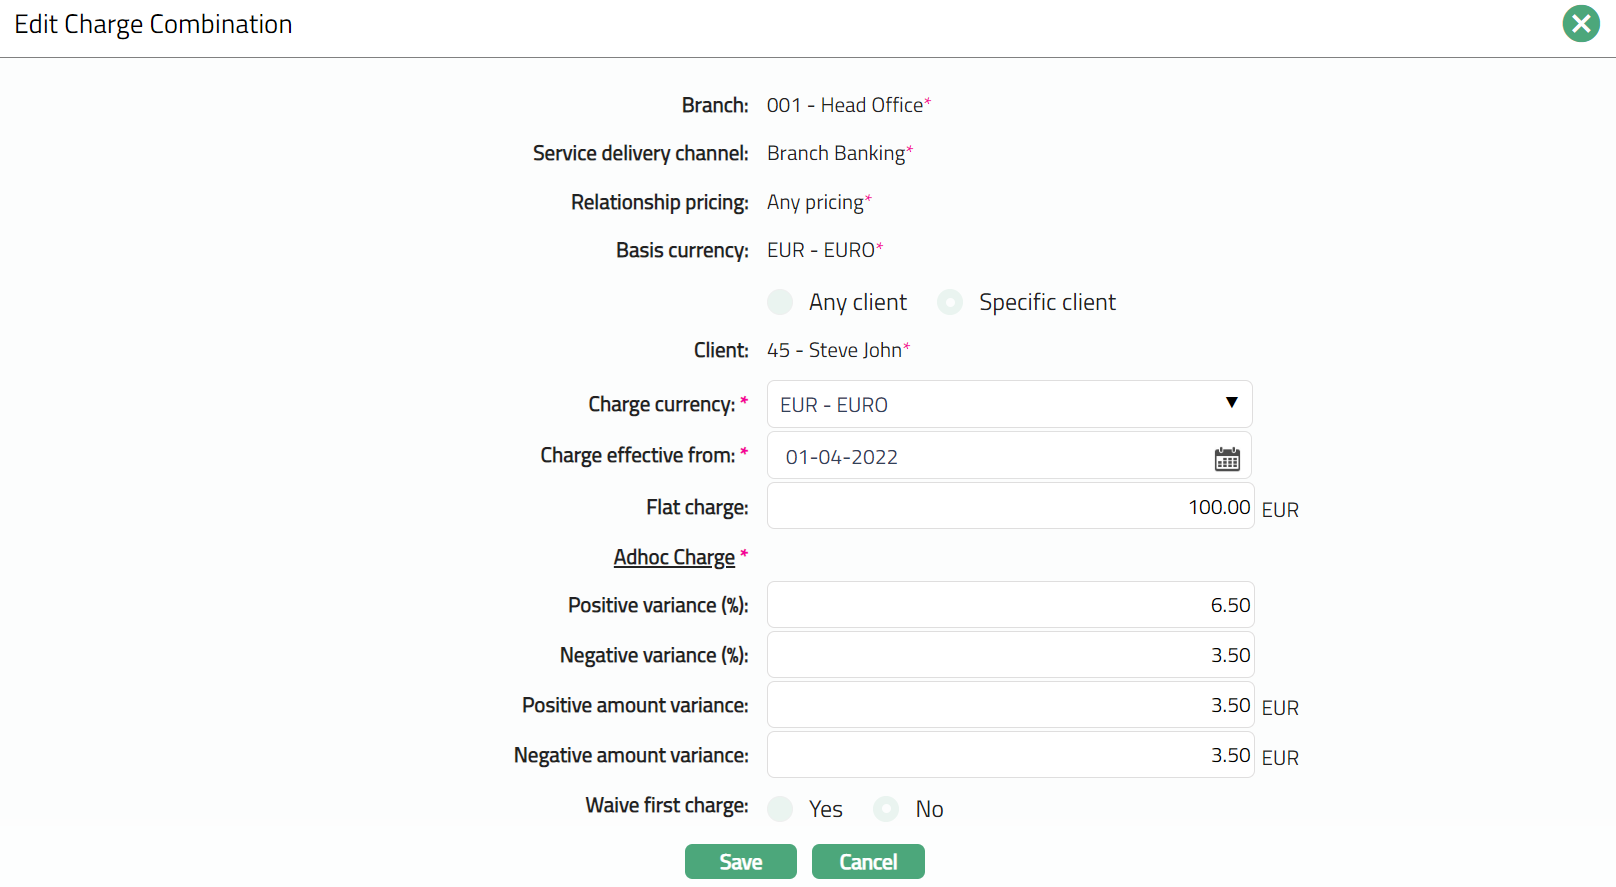1616x887 pixels.
Task: Focus the Flat charge input field
Action: click(x=1010, y=507)
